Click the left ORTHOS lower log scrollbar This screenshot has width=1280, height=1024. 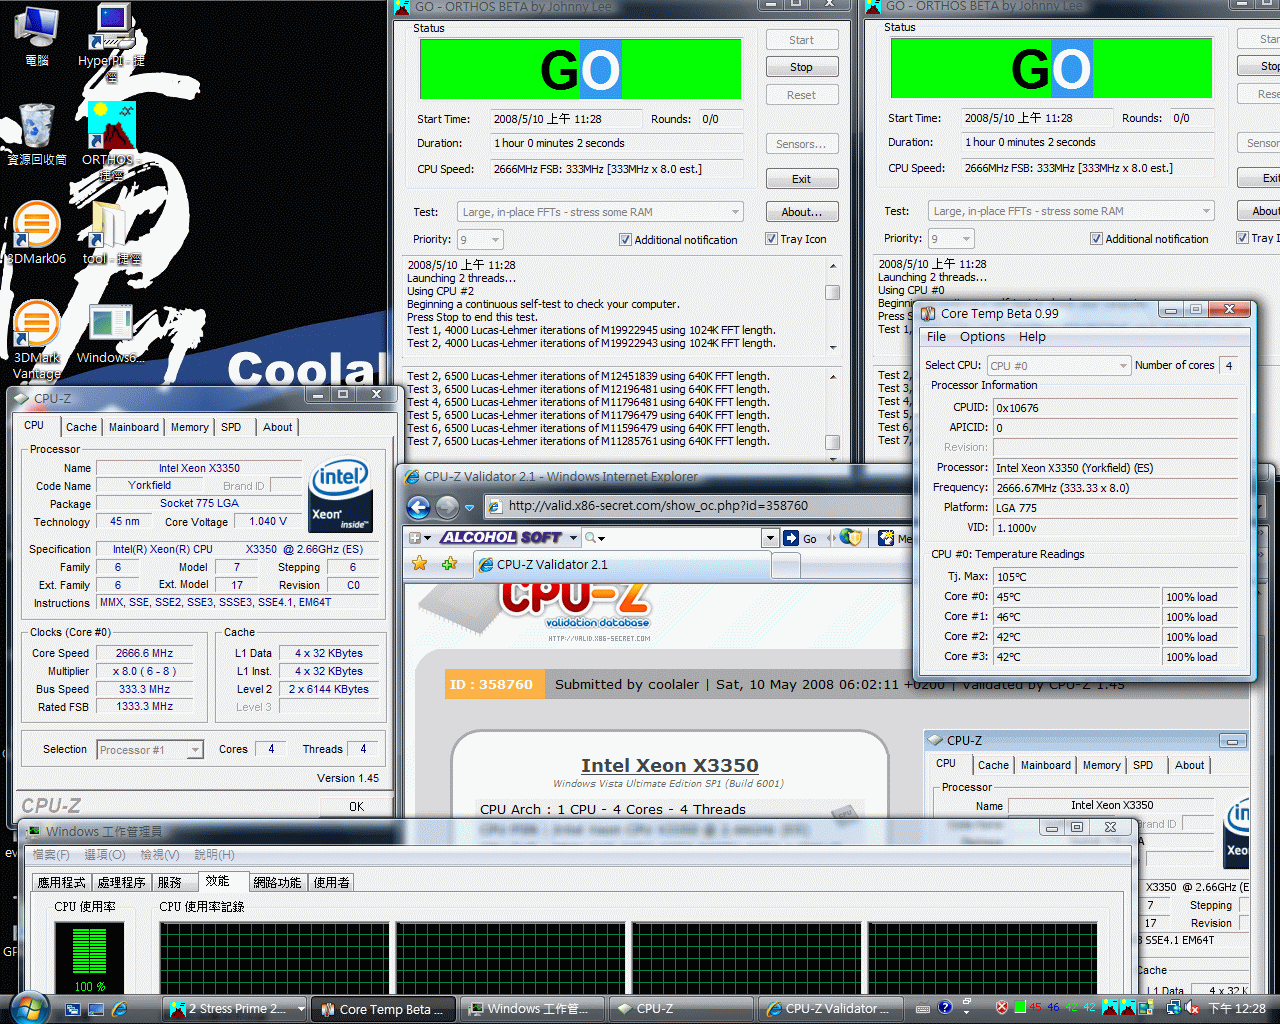(832, 415)
